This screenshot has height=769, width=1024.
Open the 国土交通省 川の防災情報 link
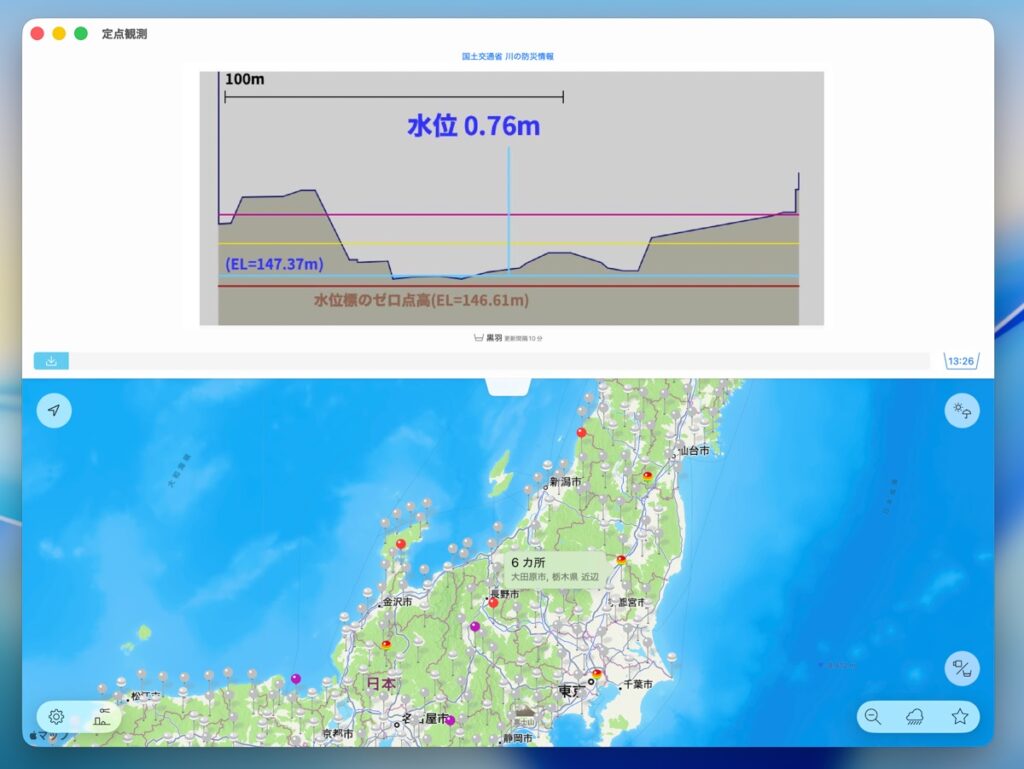(508, 57)
